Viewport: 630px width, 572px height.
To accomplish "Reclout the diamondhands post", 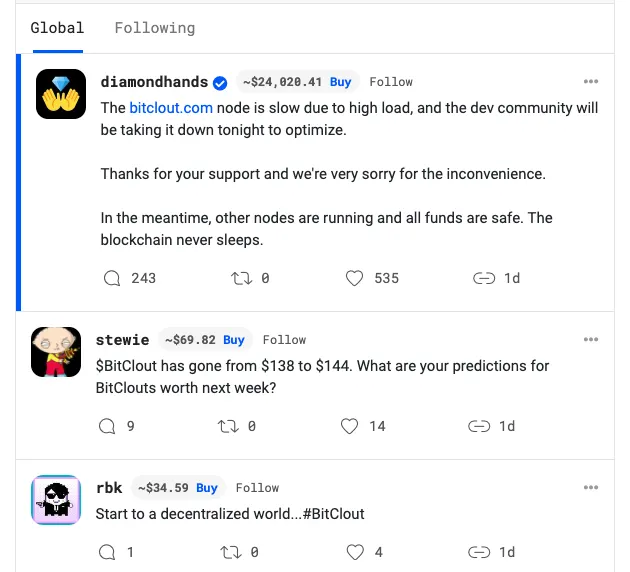I will point(241,278).
